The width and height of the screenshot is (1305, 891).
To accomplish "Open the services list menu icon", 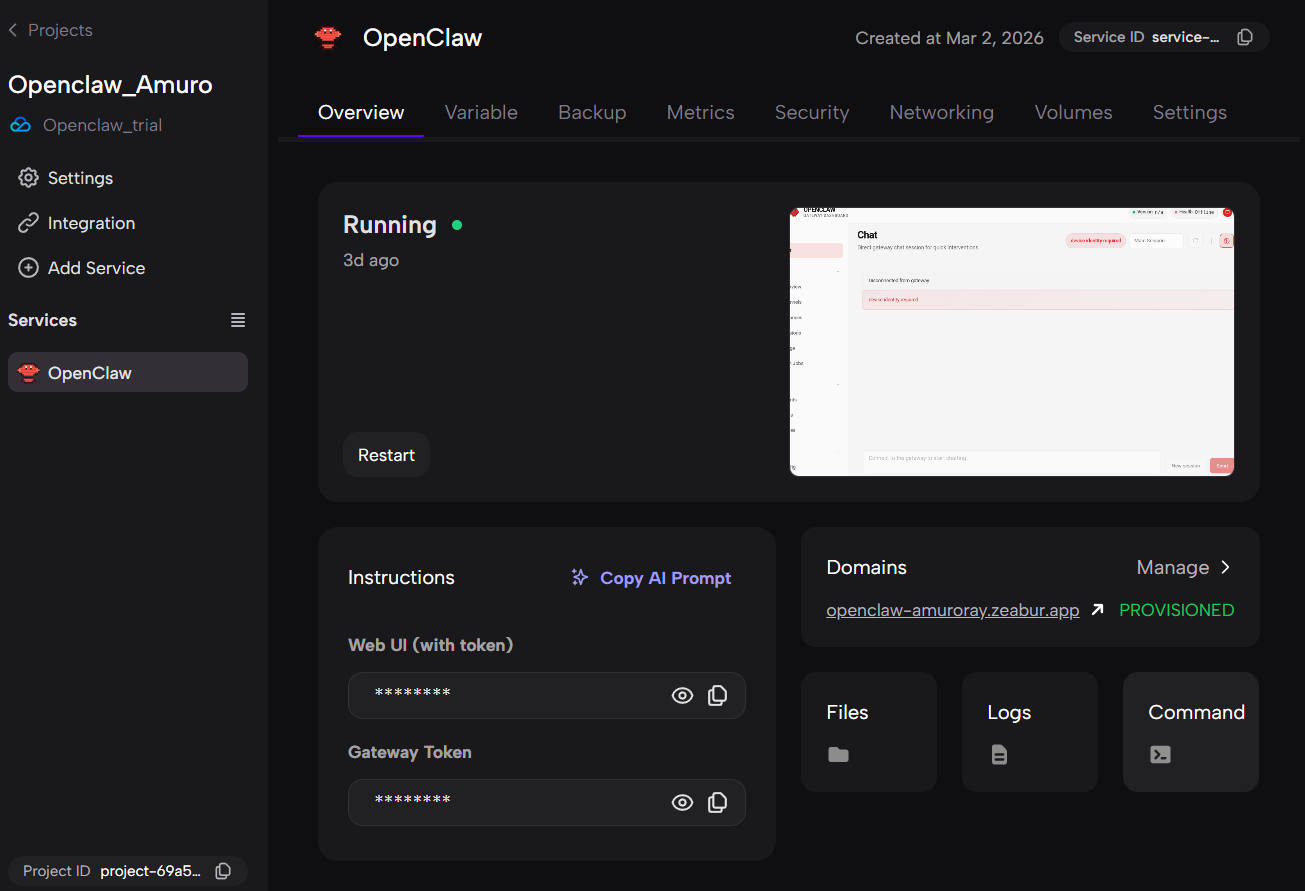I will (238, 320).
